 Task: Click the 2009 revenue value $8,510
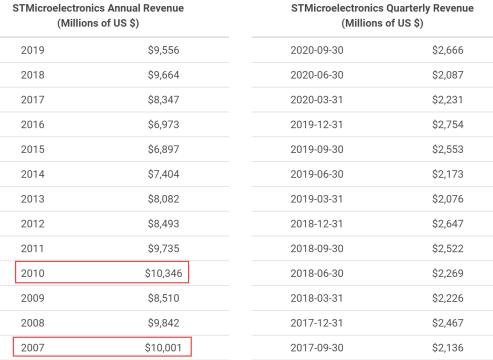tap(163, 298)
